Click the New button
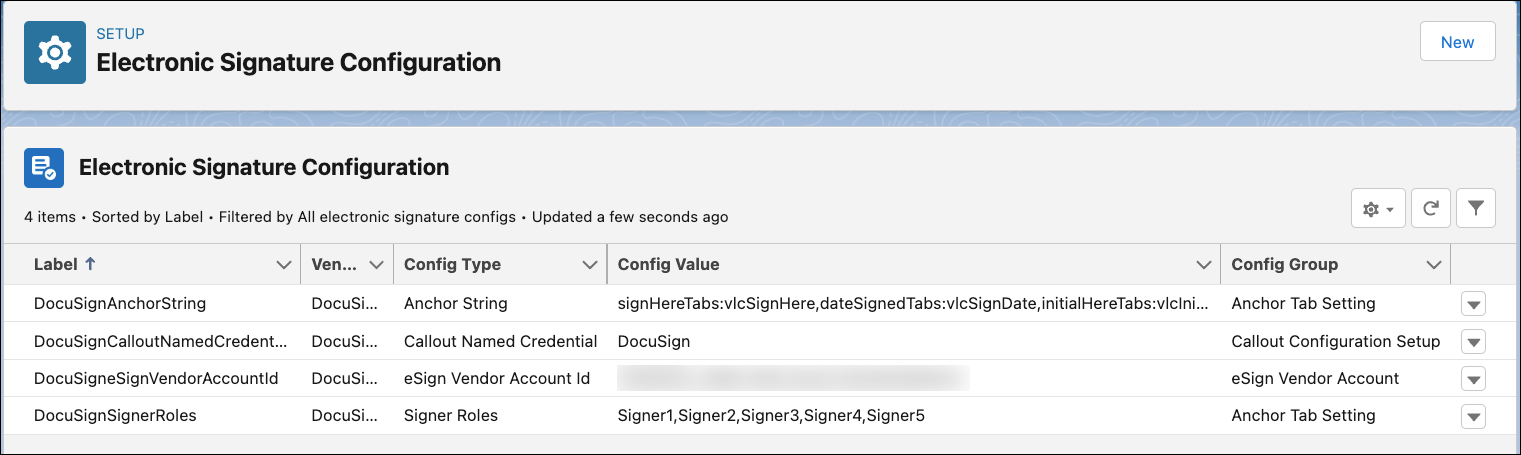 pos(1457,42)
